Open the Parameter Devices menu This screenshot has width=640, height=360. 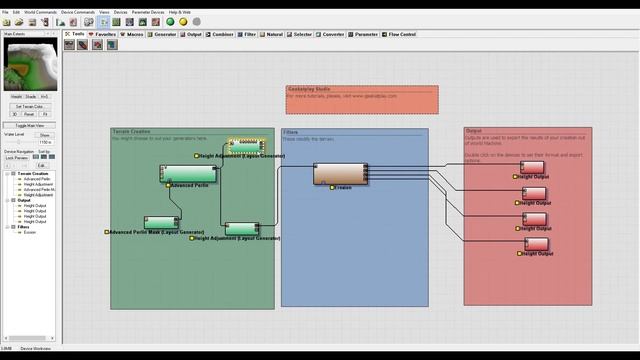coord(148,12)
